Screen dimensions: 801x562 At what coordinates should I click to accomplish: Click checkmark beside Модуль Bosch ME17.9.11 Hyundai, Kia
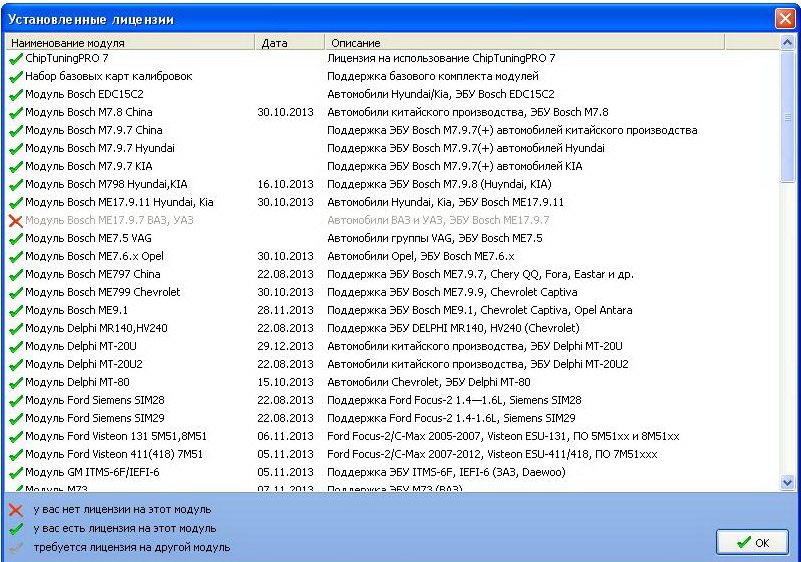click(16, 203)
